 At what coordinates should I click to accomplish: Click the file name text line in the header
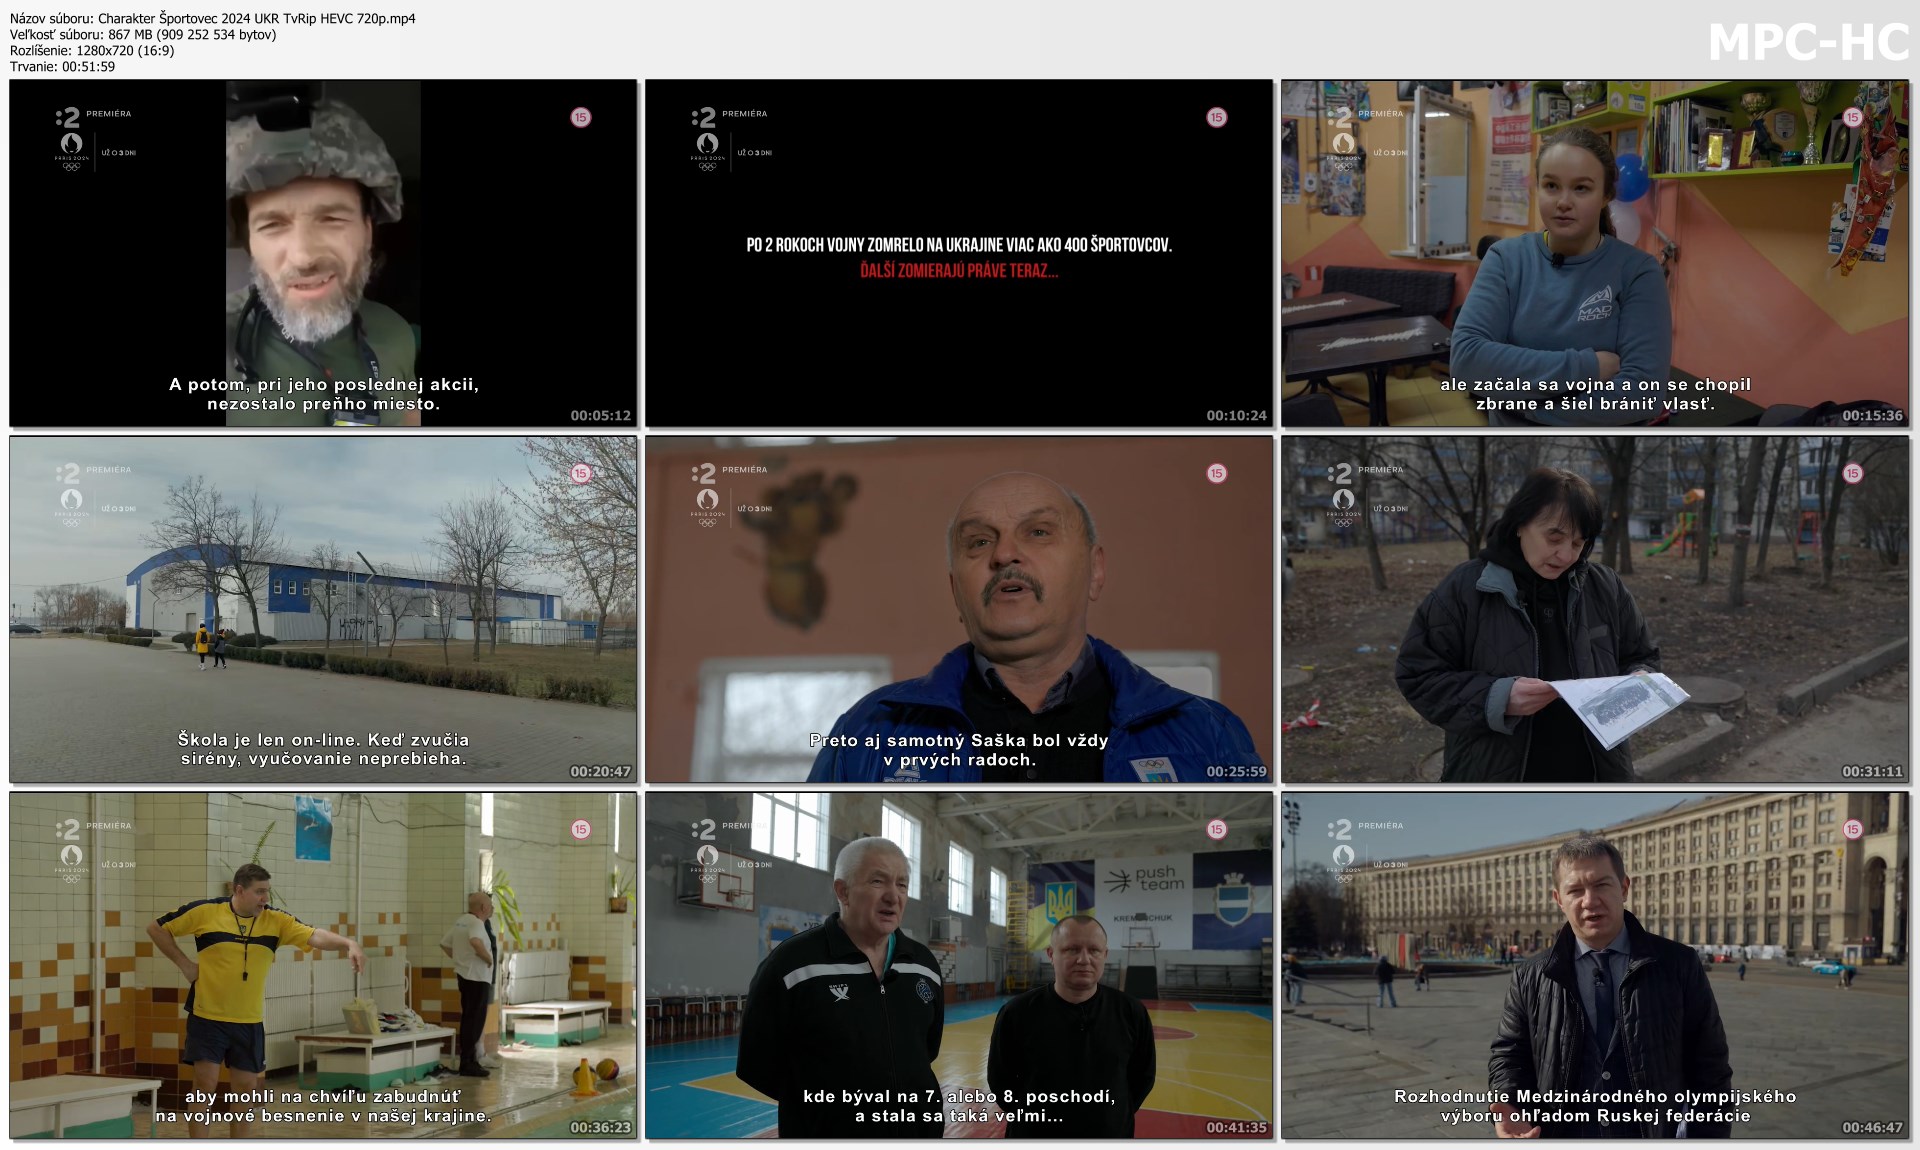(x=212, y=18)
